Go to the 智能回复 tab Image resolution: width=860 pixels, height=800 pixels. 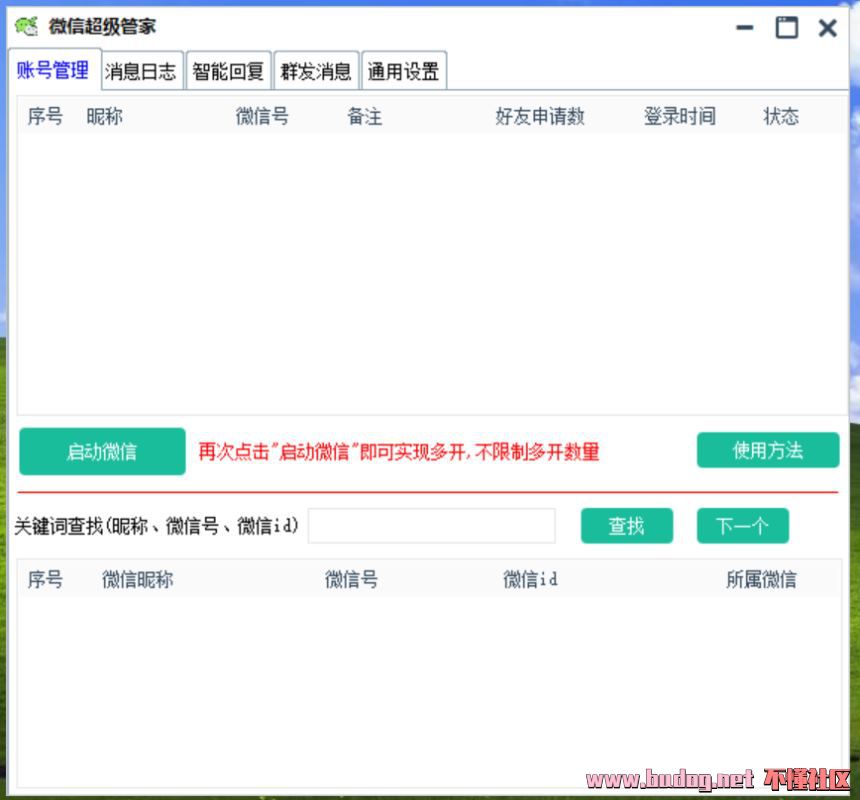[228, 71]
